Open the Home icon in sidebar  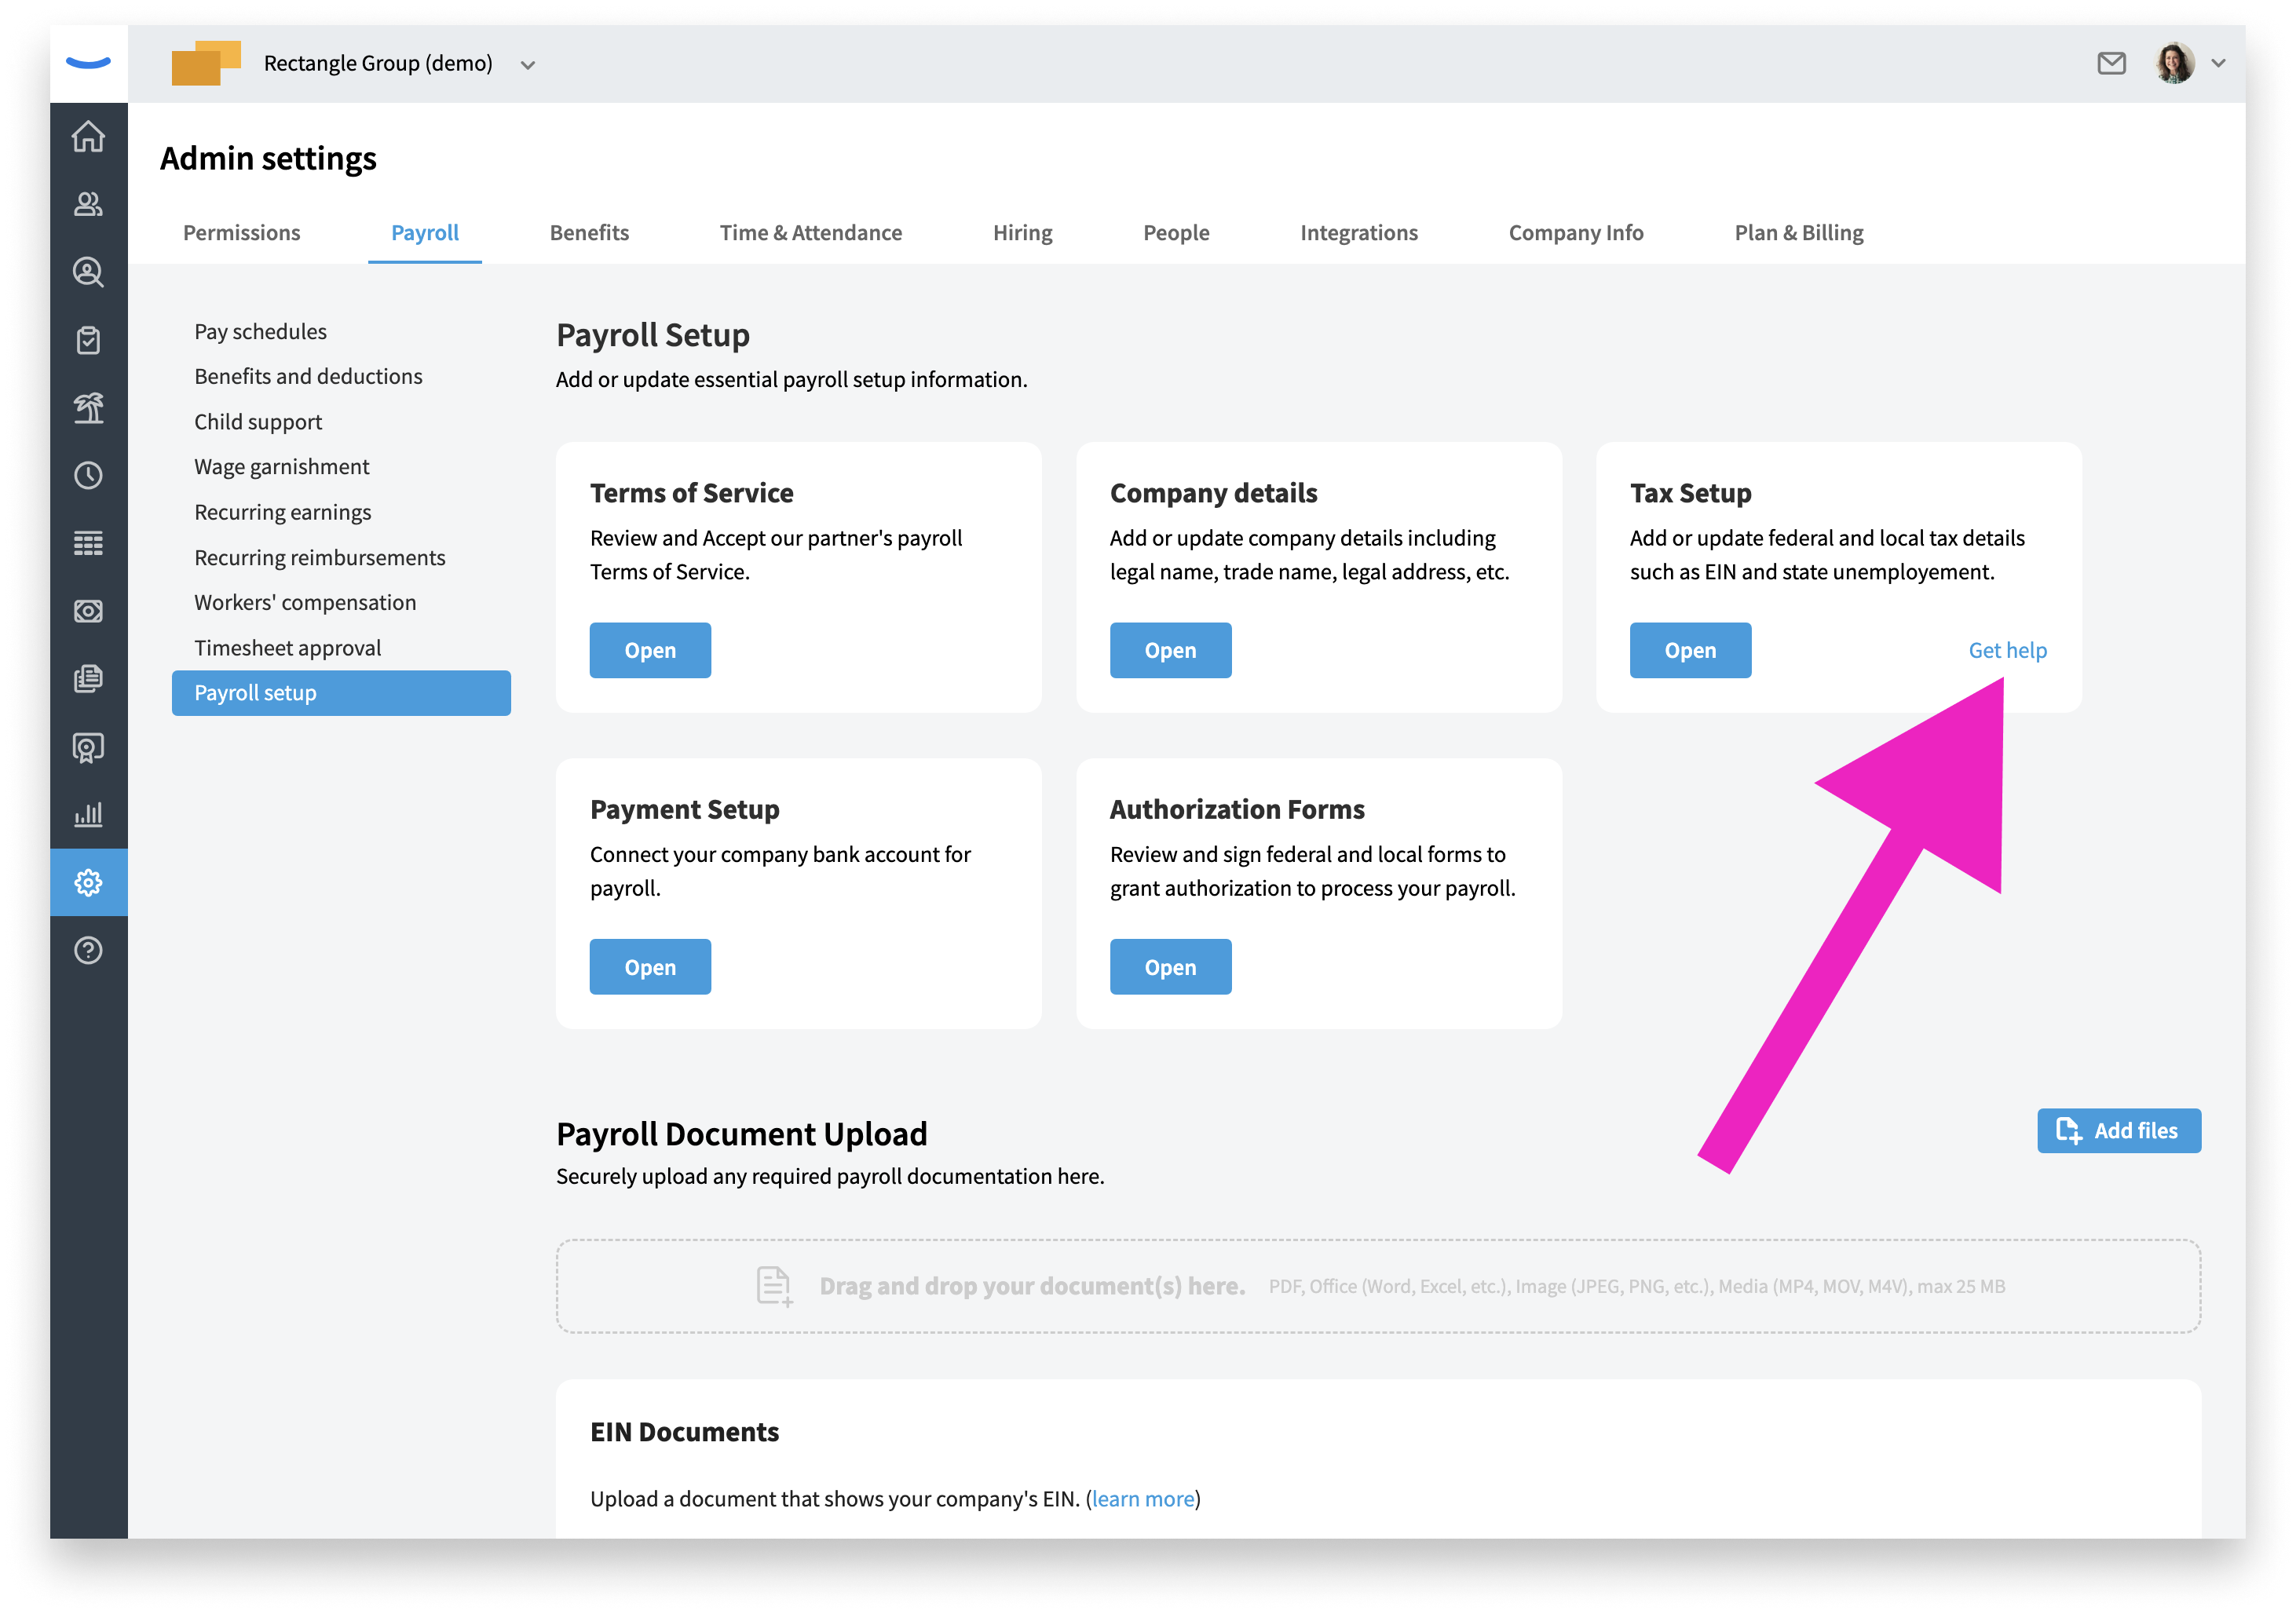88,137
